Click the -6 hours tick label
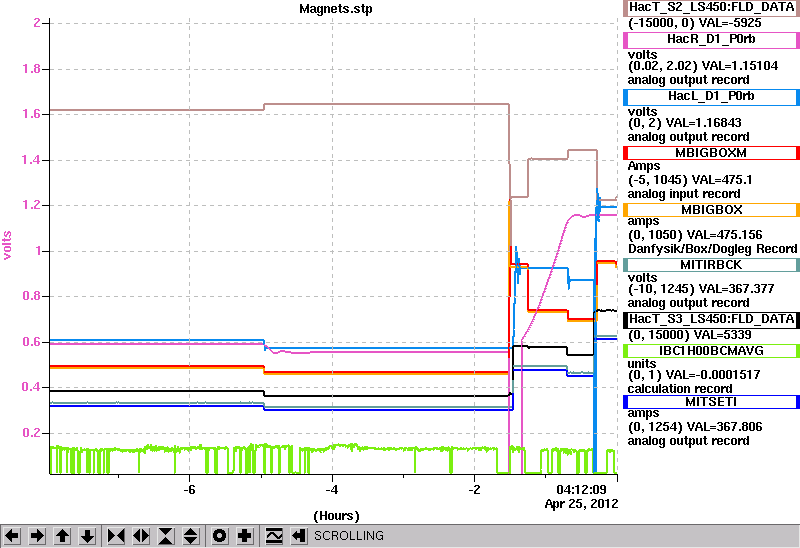The image size is (800, 548). pyautogui.click(x=189, y=490)
